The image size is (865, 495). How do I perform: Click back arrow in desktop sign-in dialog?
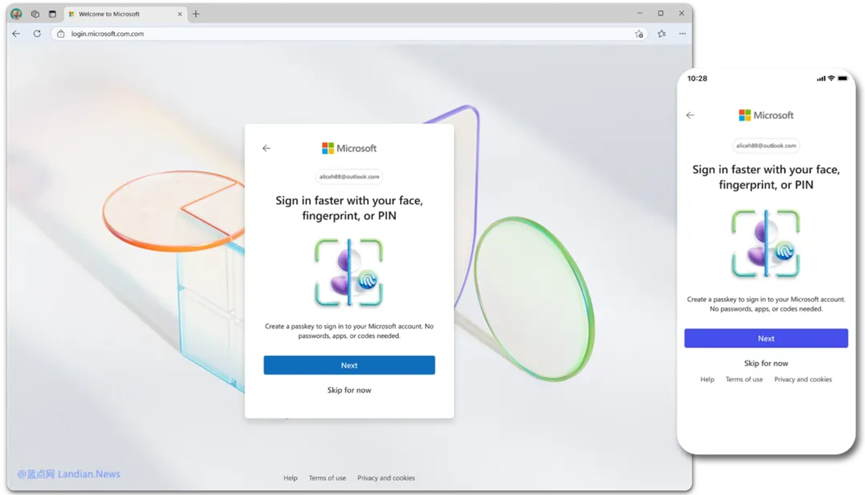[x=266, y=148]
